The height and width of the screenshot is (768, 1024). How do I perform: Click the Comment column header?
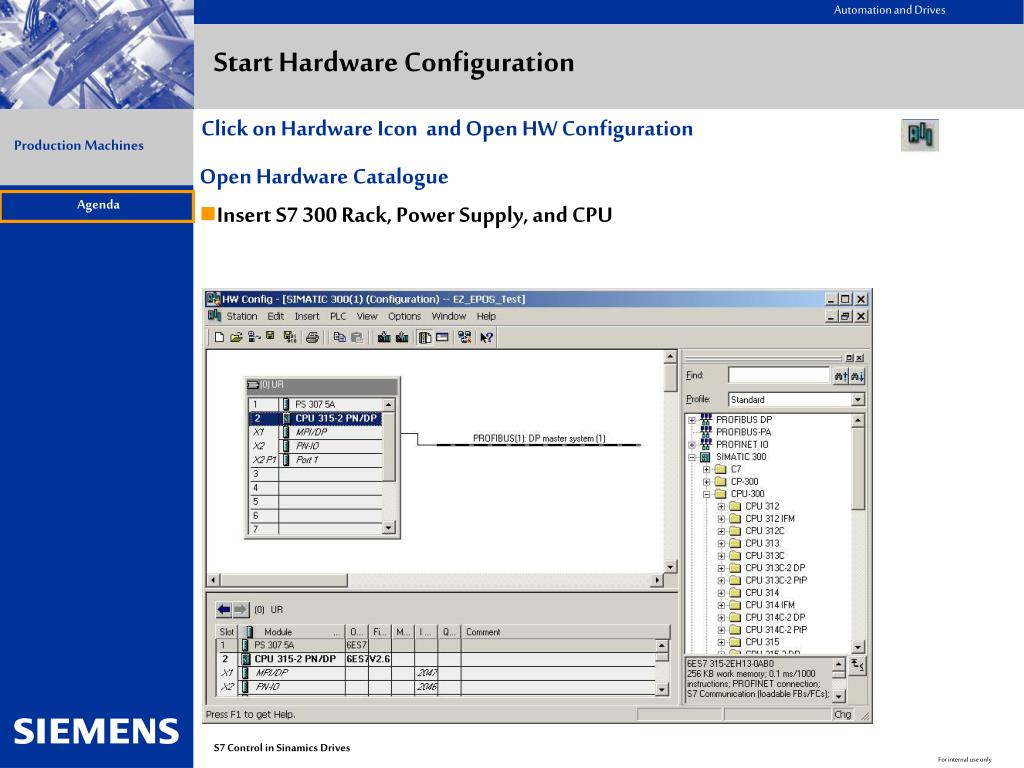coord(566,632)
